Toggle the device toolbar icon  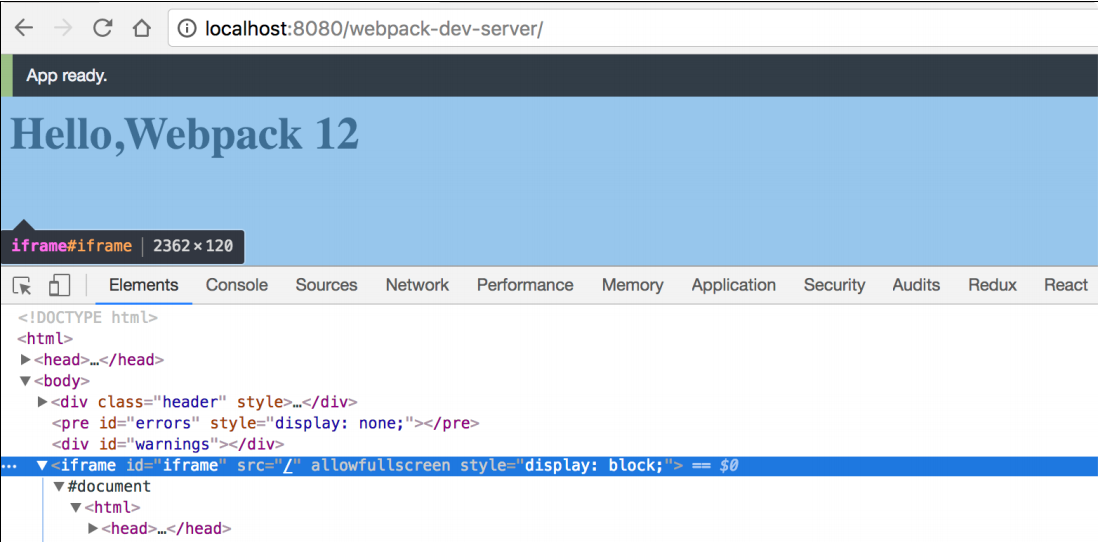tap(60, 285)
